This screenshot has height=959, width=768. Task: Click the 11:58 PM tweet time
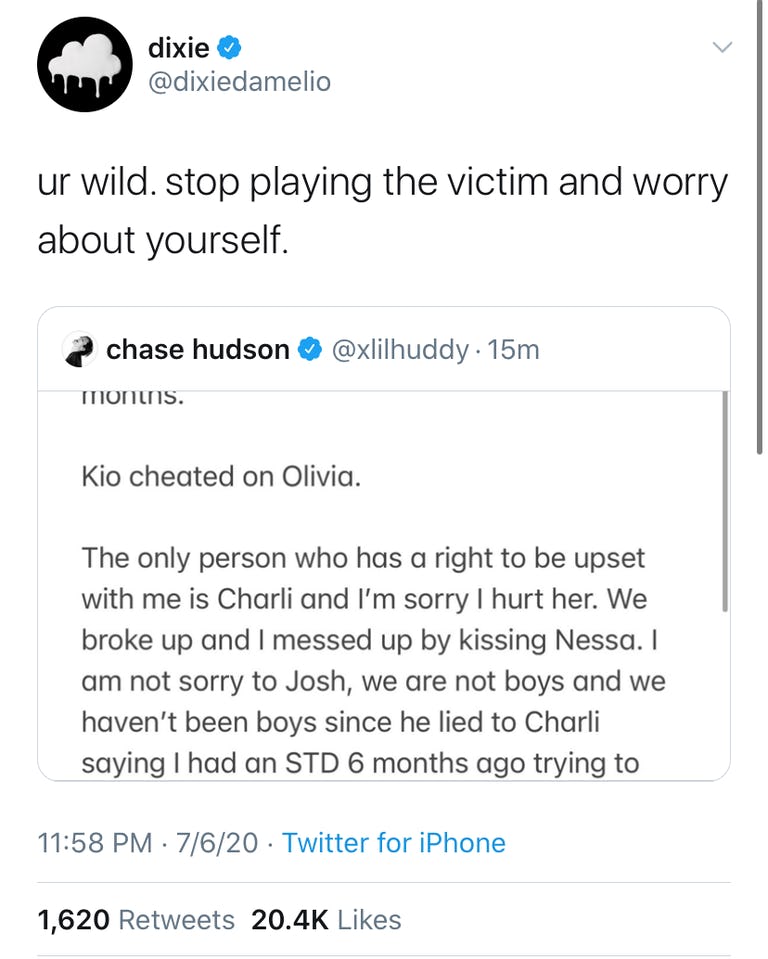click(94, 843)
